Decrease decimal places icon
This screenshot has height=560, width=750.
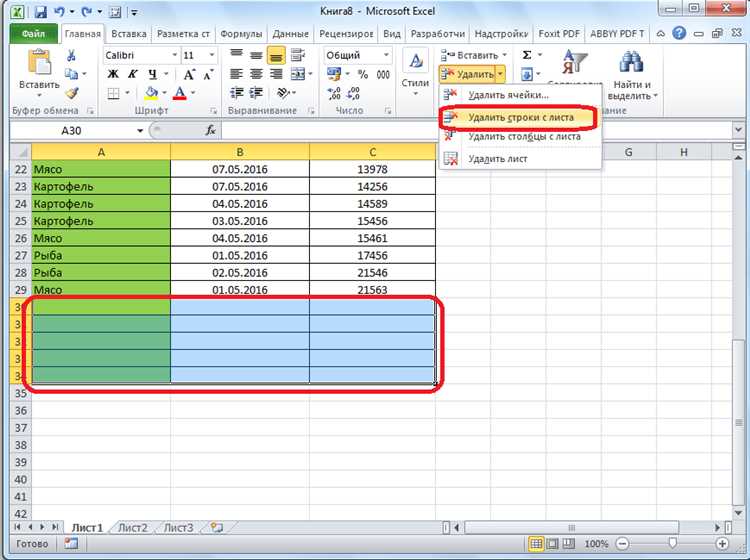[x=353, y=93]
